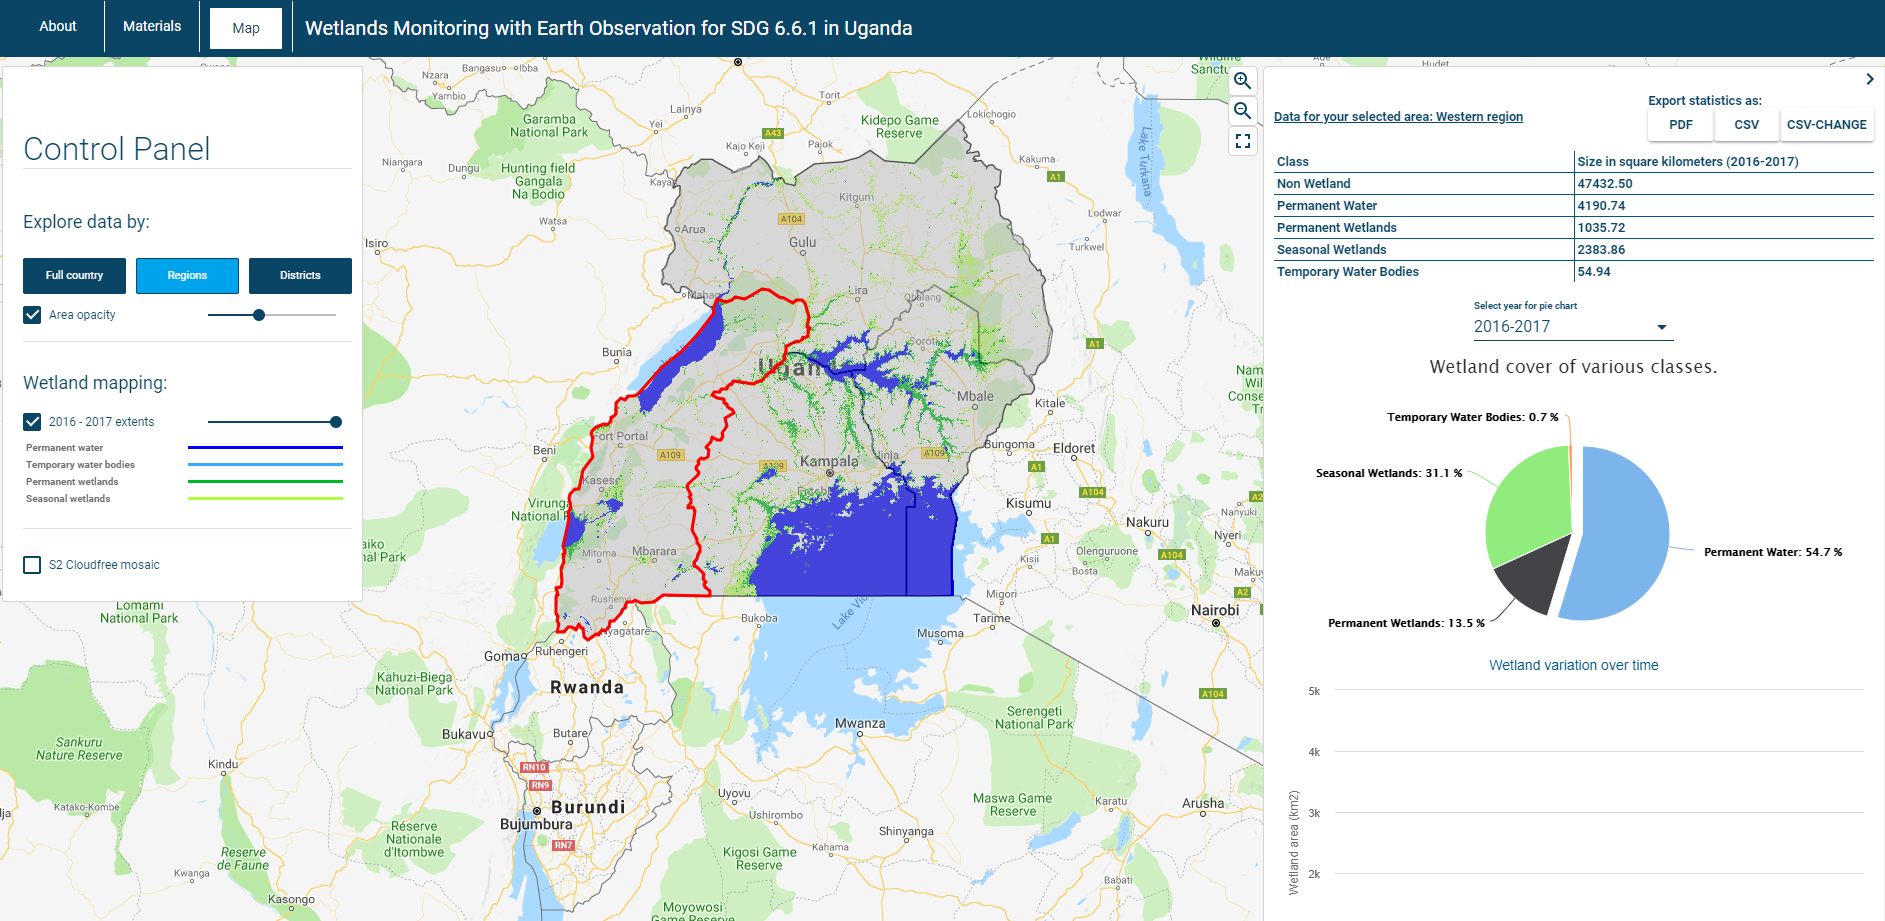Open the Materials tab
The height and width of the screenshot is (921, 1885).
click(x=152, y=27)
